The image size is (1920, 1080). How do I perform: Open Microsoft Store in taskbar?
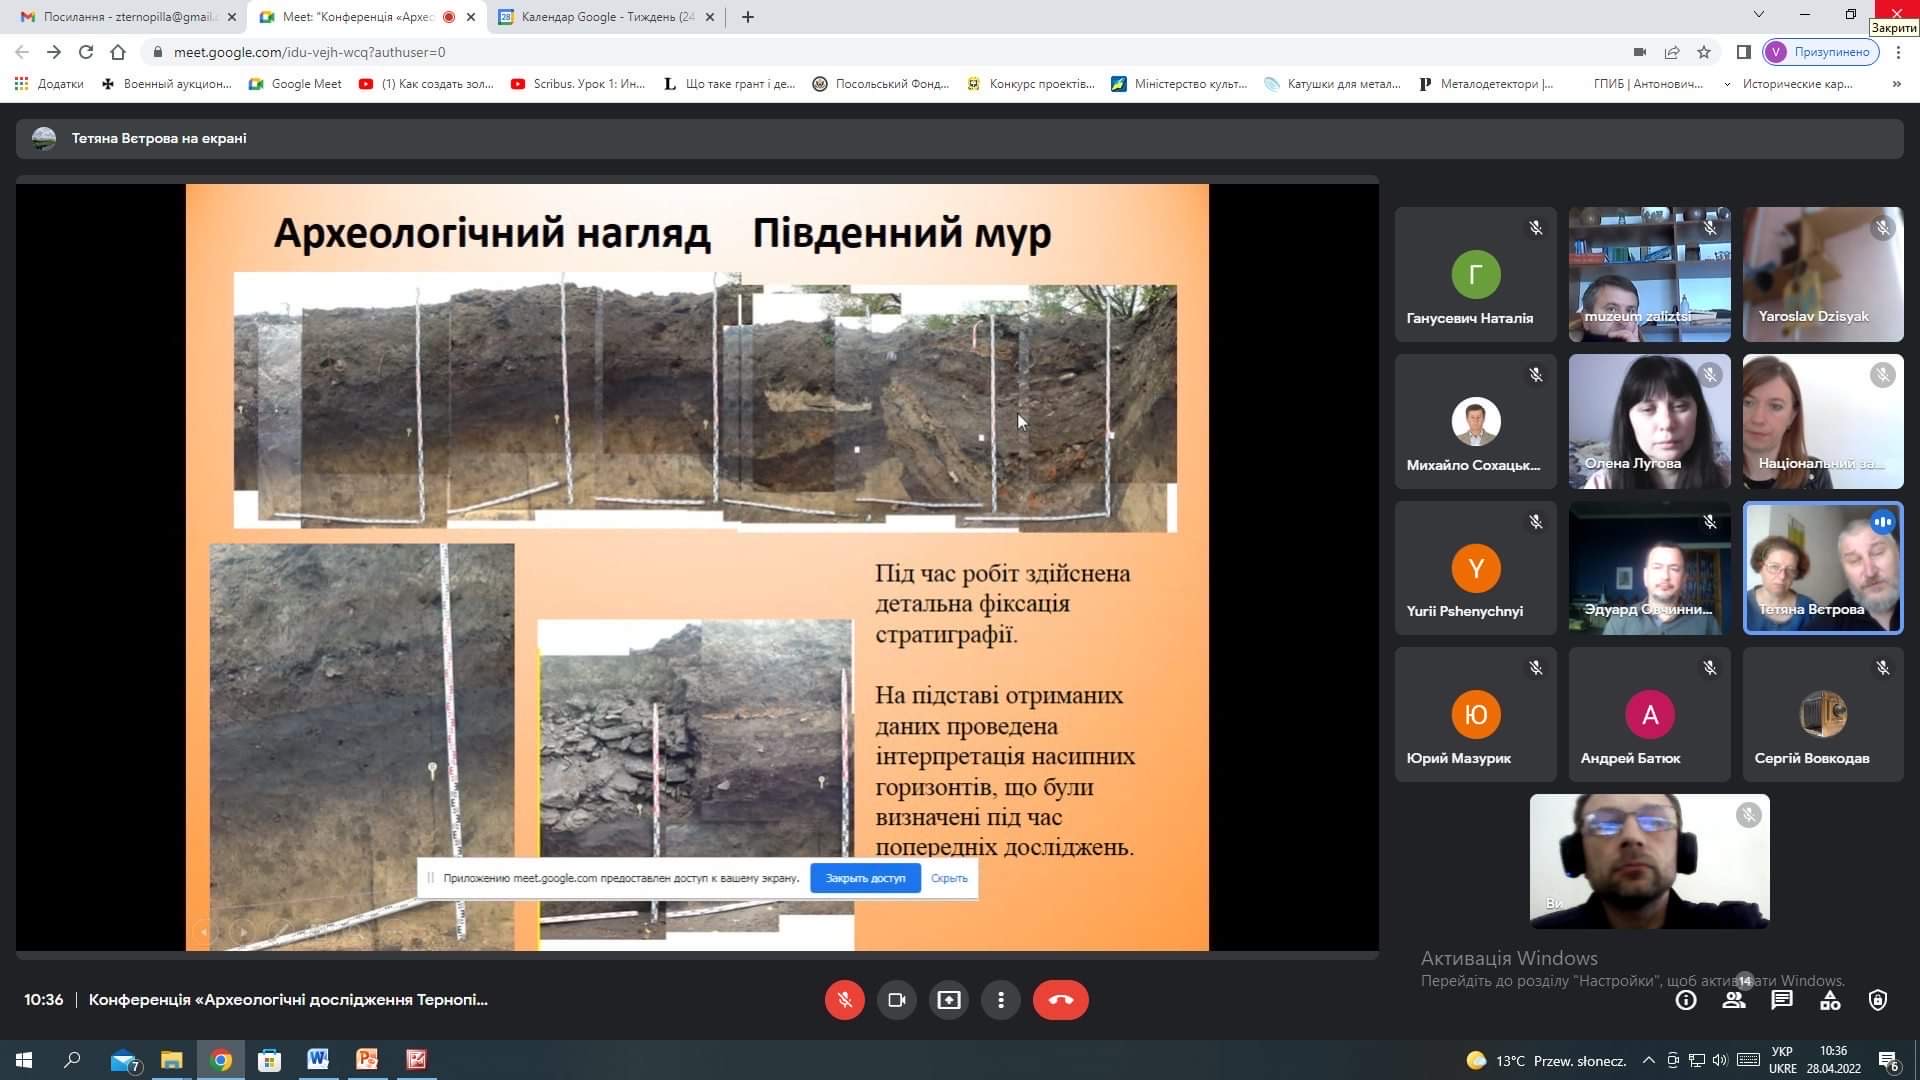269,1060
